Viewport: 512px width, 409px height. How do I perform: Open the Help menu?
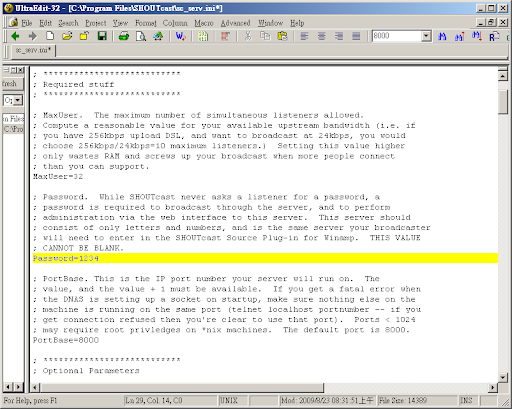click(x=297, y=23)
